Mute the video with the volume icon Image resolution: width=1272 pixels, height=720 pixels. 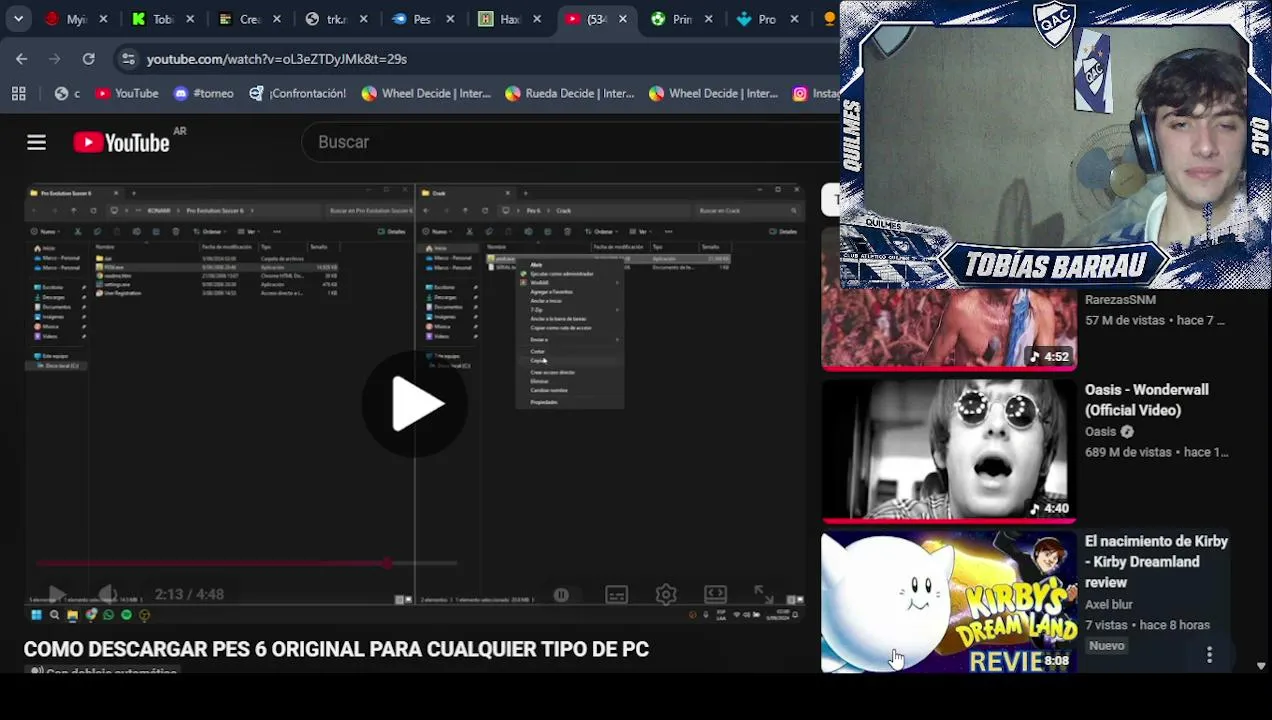click(108, 594)
